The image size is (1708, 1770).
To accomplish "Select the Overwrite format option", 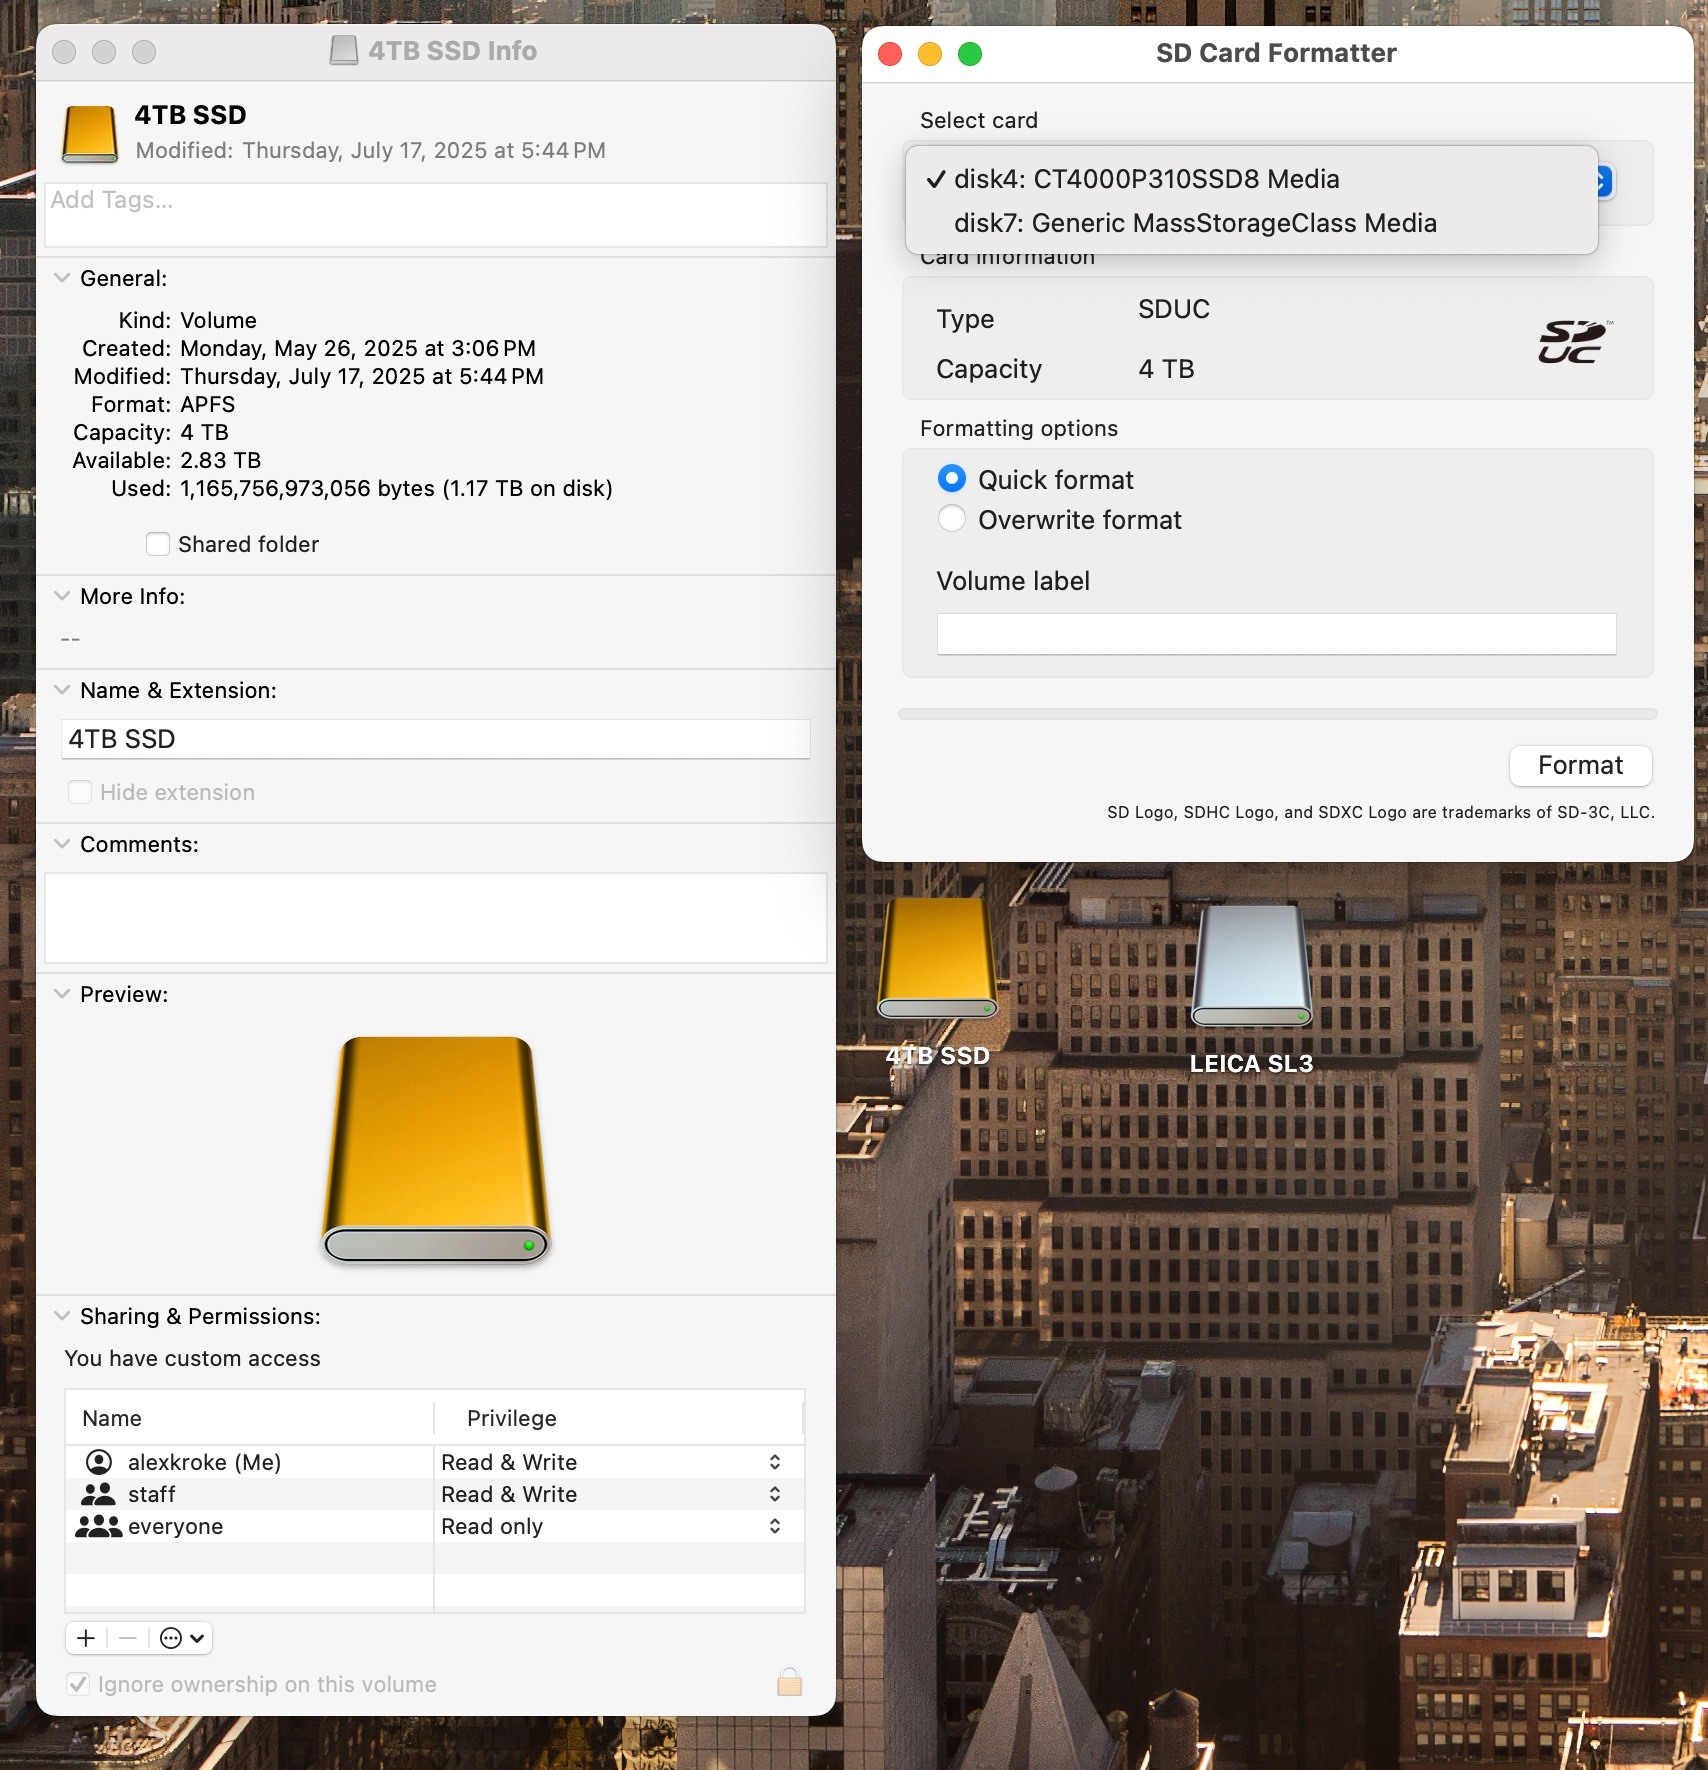I will 952,520.
